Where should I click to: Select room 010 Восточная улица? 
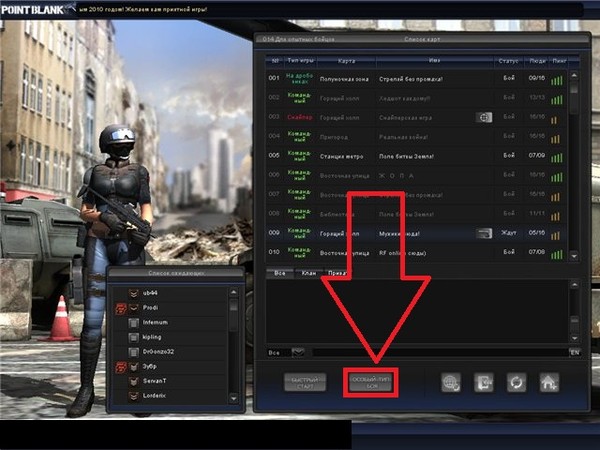pos(416,253)
